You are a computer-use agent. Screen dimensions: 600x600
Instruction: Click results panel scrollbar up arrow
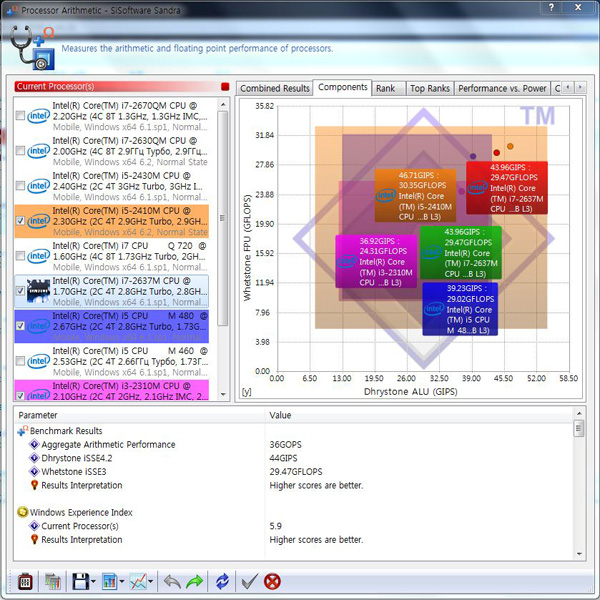579,413
